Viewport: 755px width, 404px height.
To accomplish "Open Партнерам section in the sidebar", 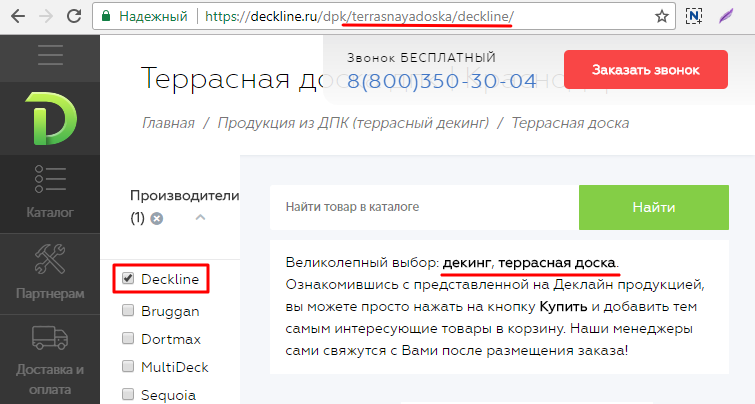I will click(x=50, y=293).
